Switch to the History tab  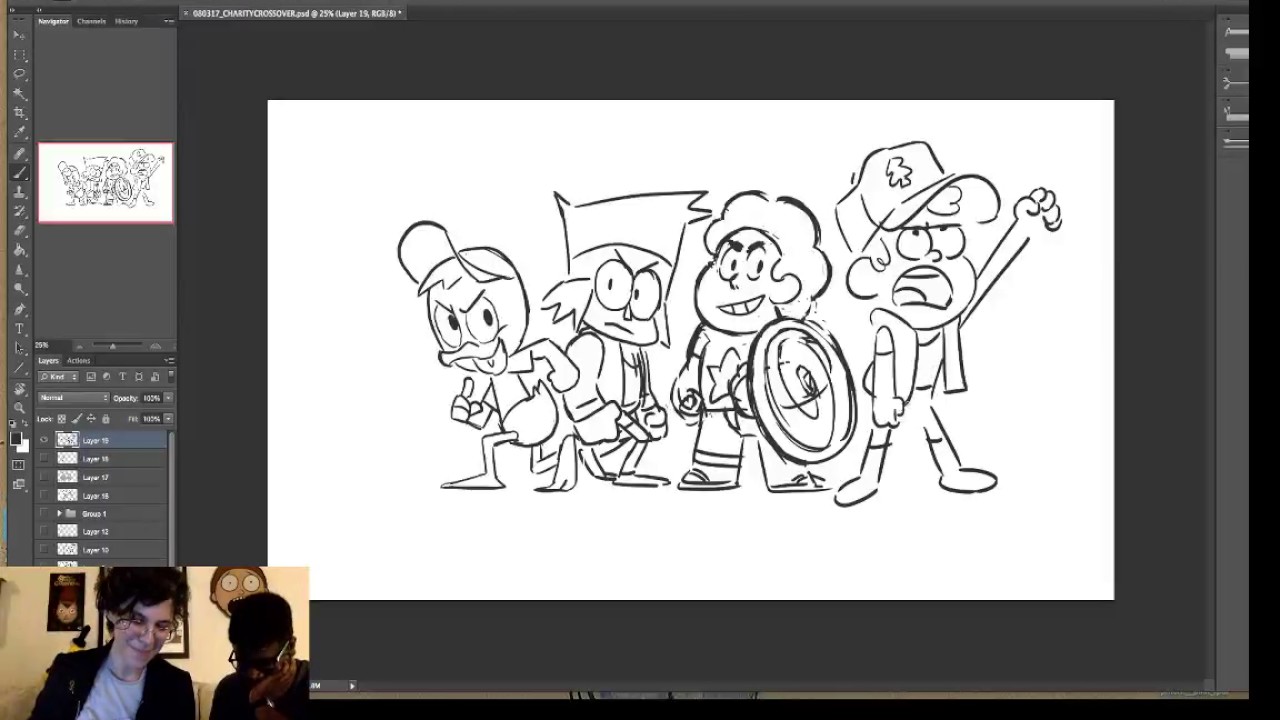[x=126, y=21]
